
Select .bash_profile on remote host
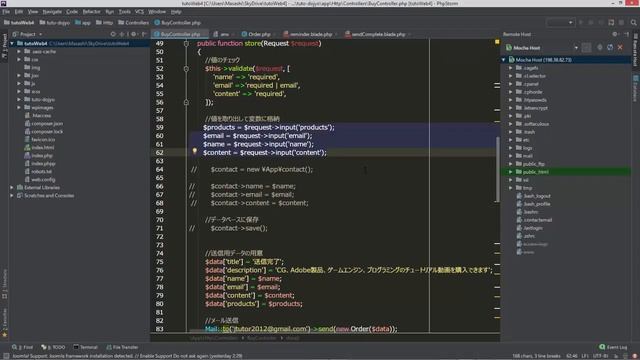click(537, 204)
